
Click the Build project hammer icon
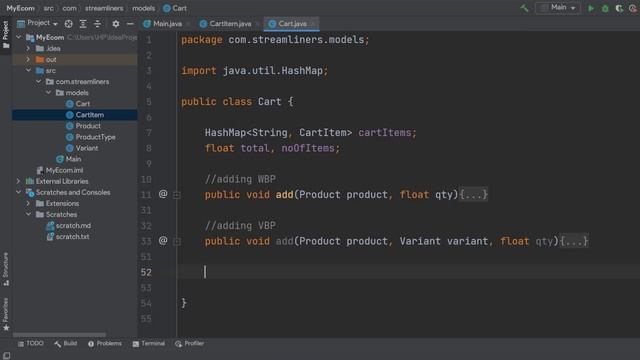point(524,8)
